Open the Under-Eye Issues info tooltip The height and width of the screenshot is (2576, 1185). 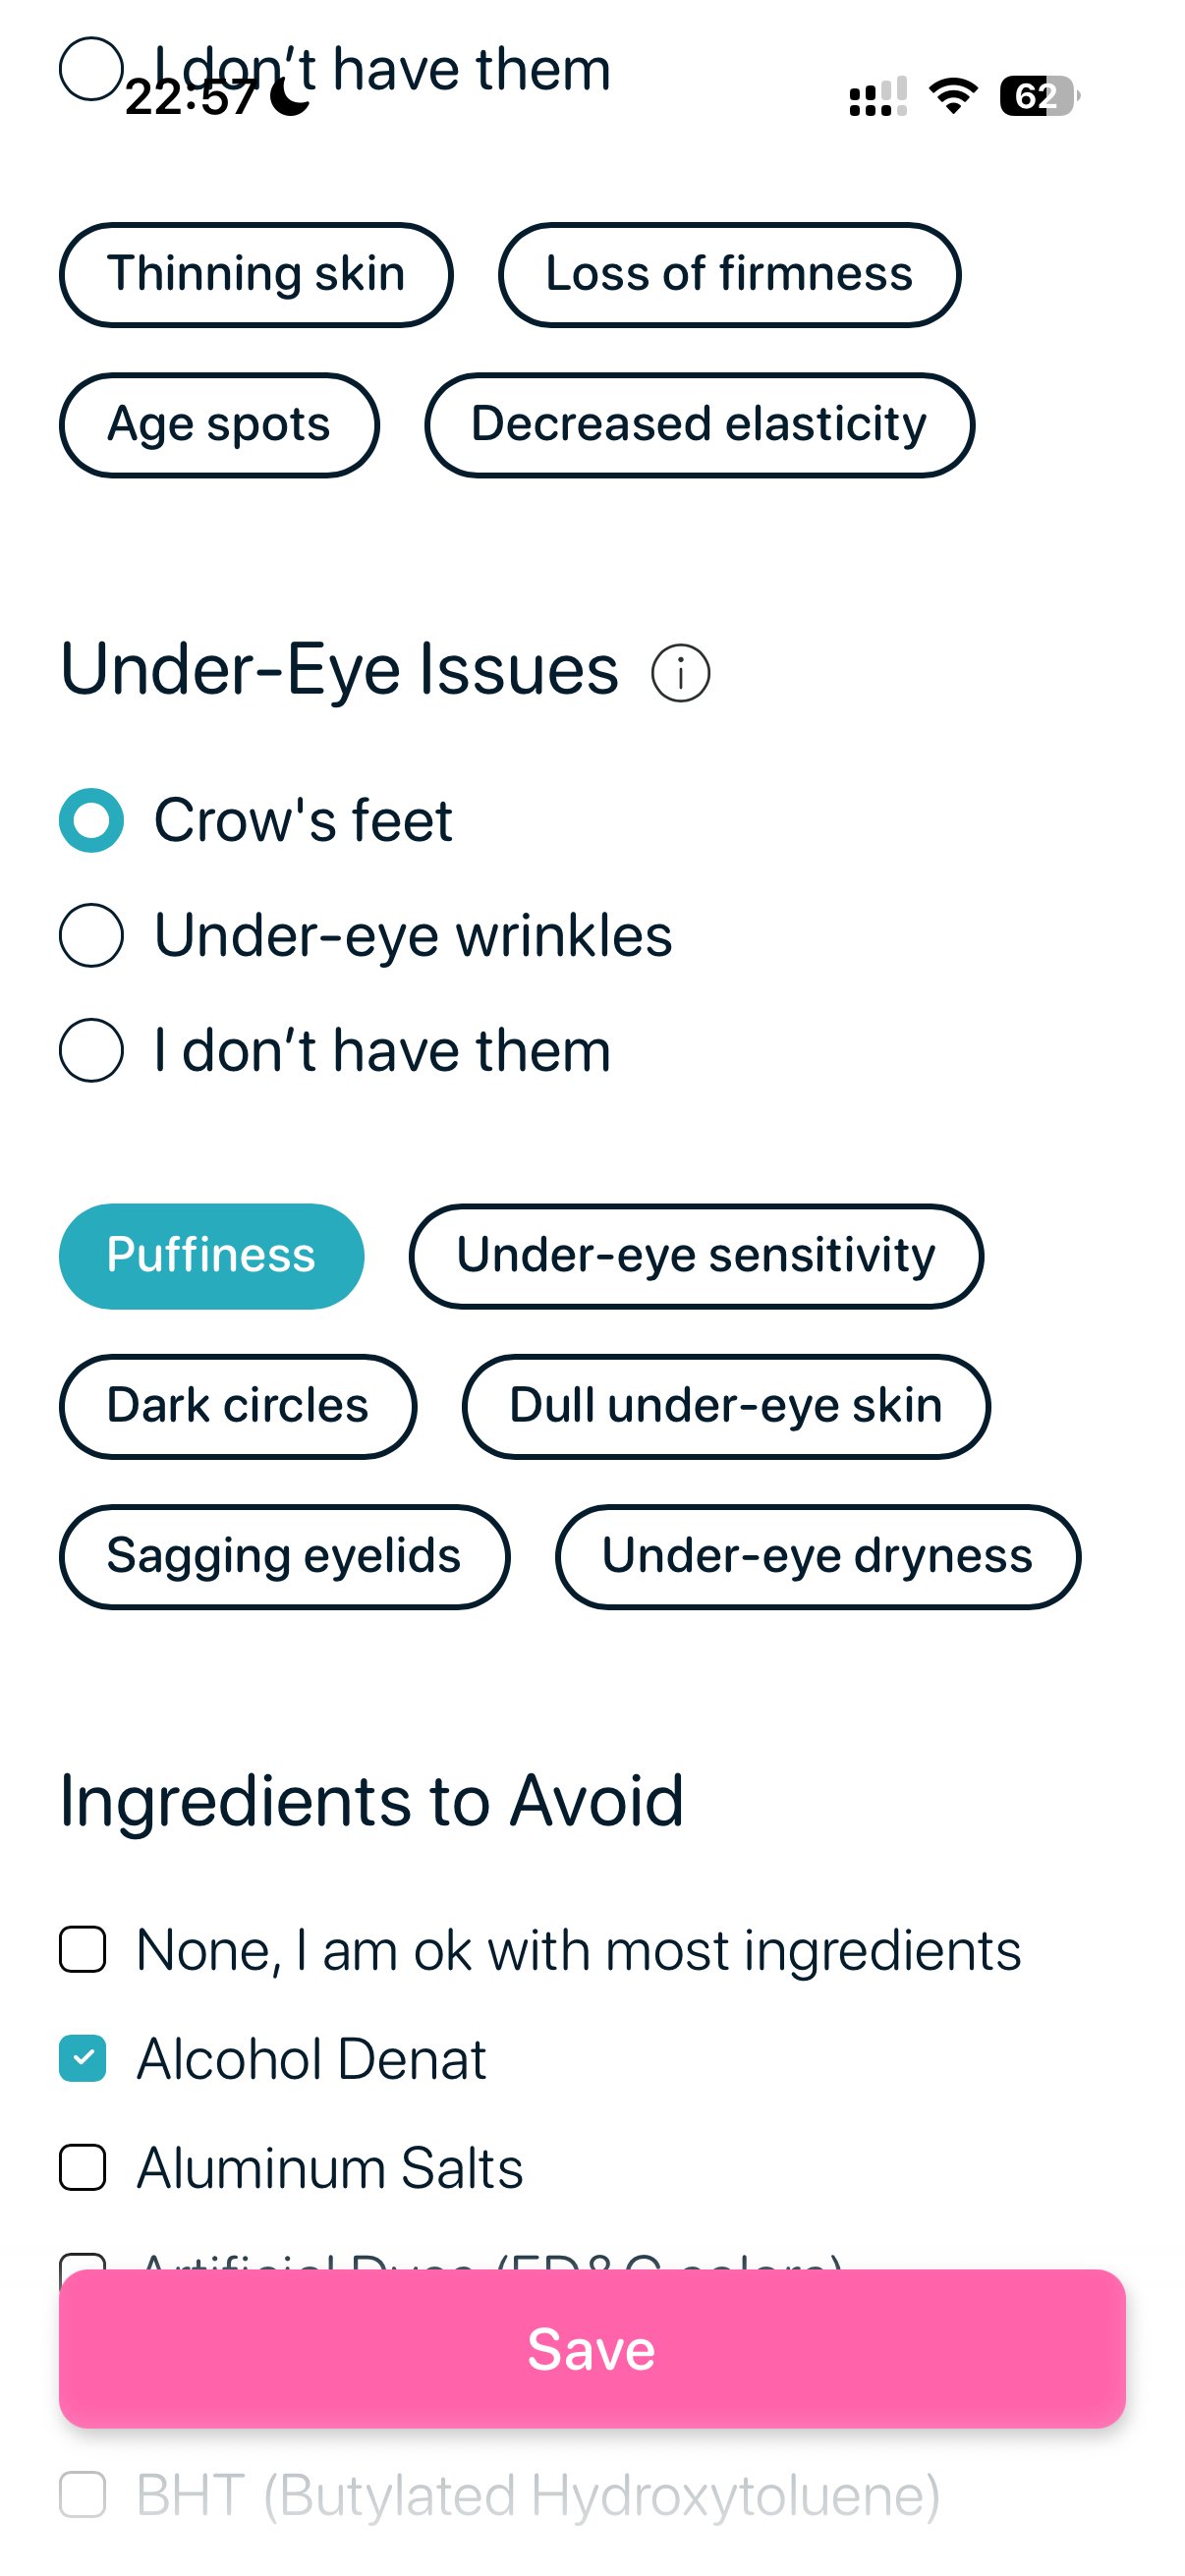[x=680, y=671]
